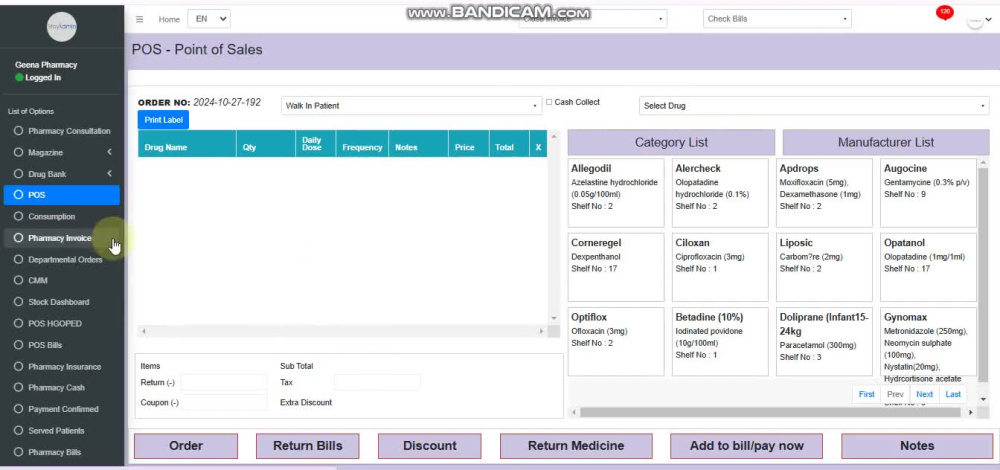Image resolution: width=1000 pixels, height=470 pixels.
Task: Click the Return Bills button
Action: click(x=307, y=446)
